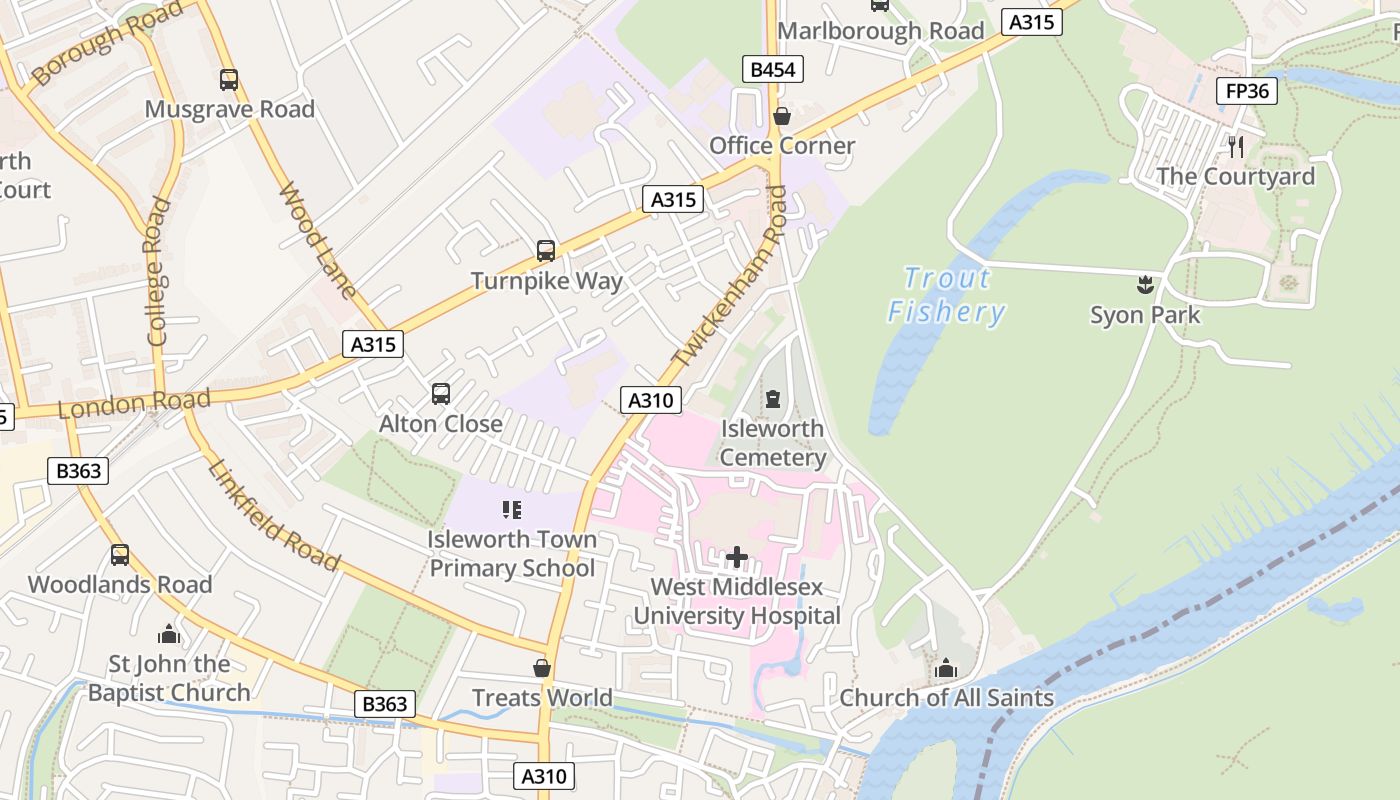Click the Isleworth Cemetery gravestone icon
The height and width of the screenshot is (800, 1400).
click(x=772, y=400)
